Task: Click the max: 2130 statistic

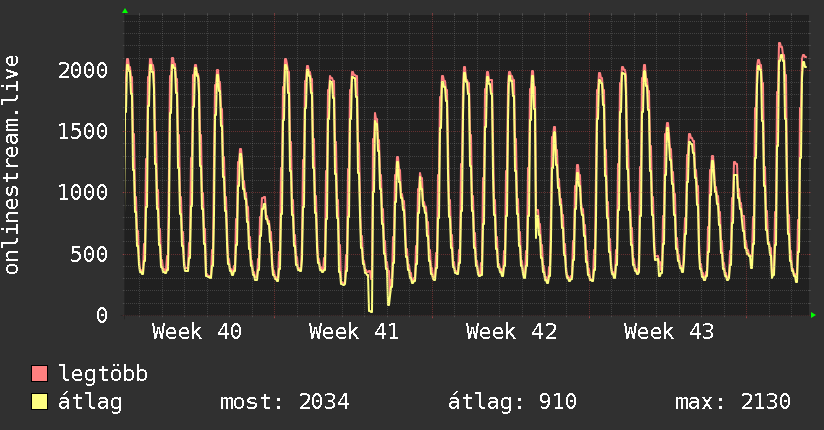Action: coord(733,402)
